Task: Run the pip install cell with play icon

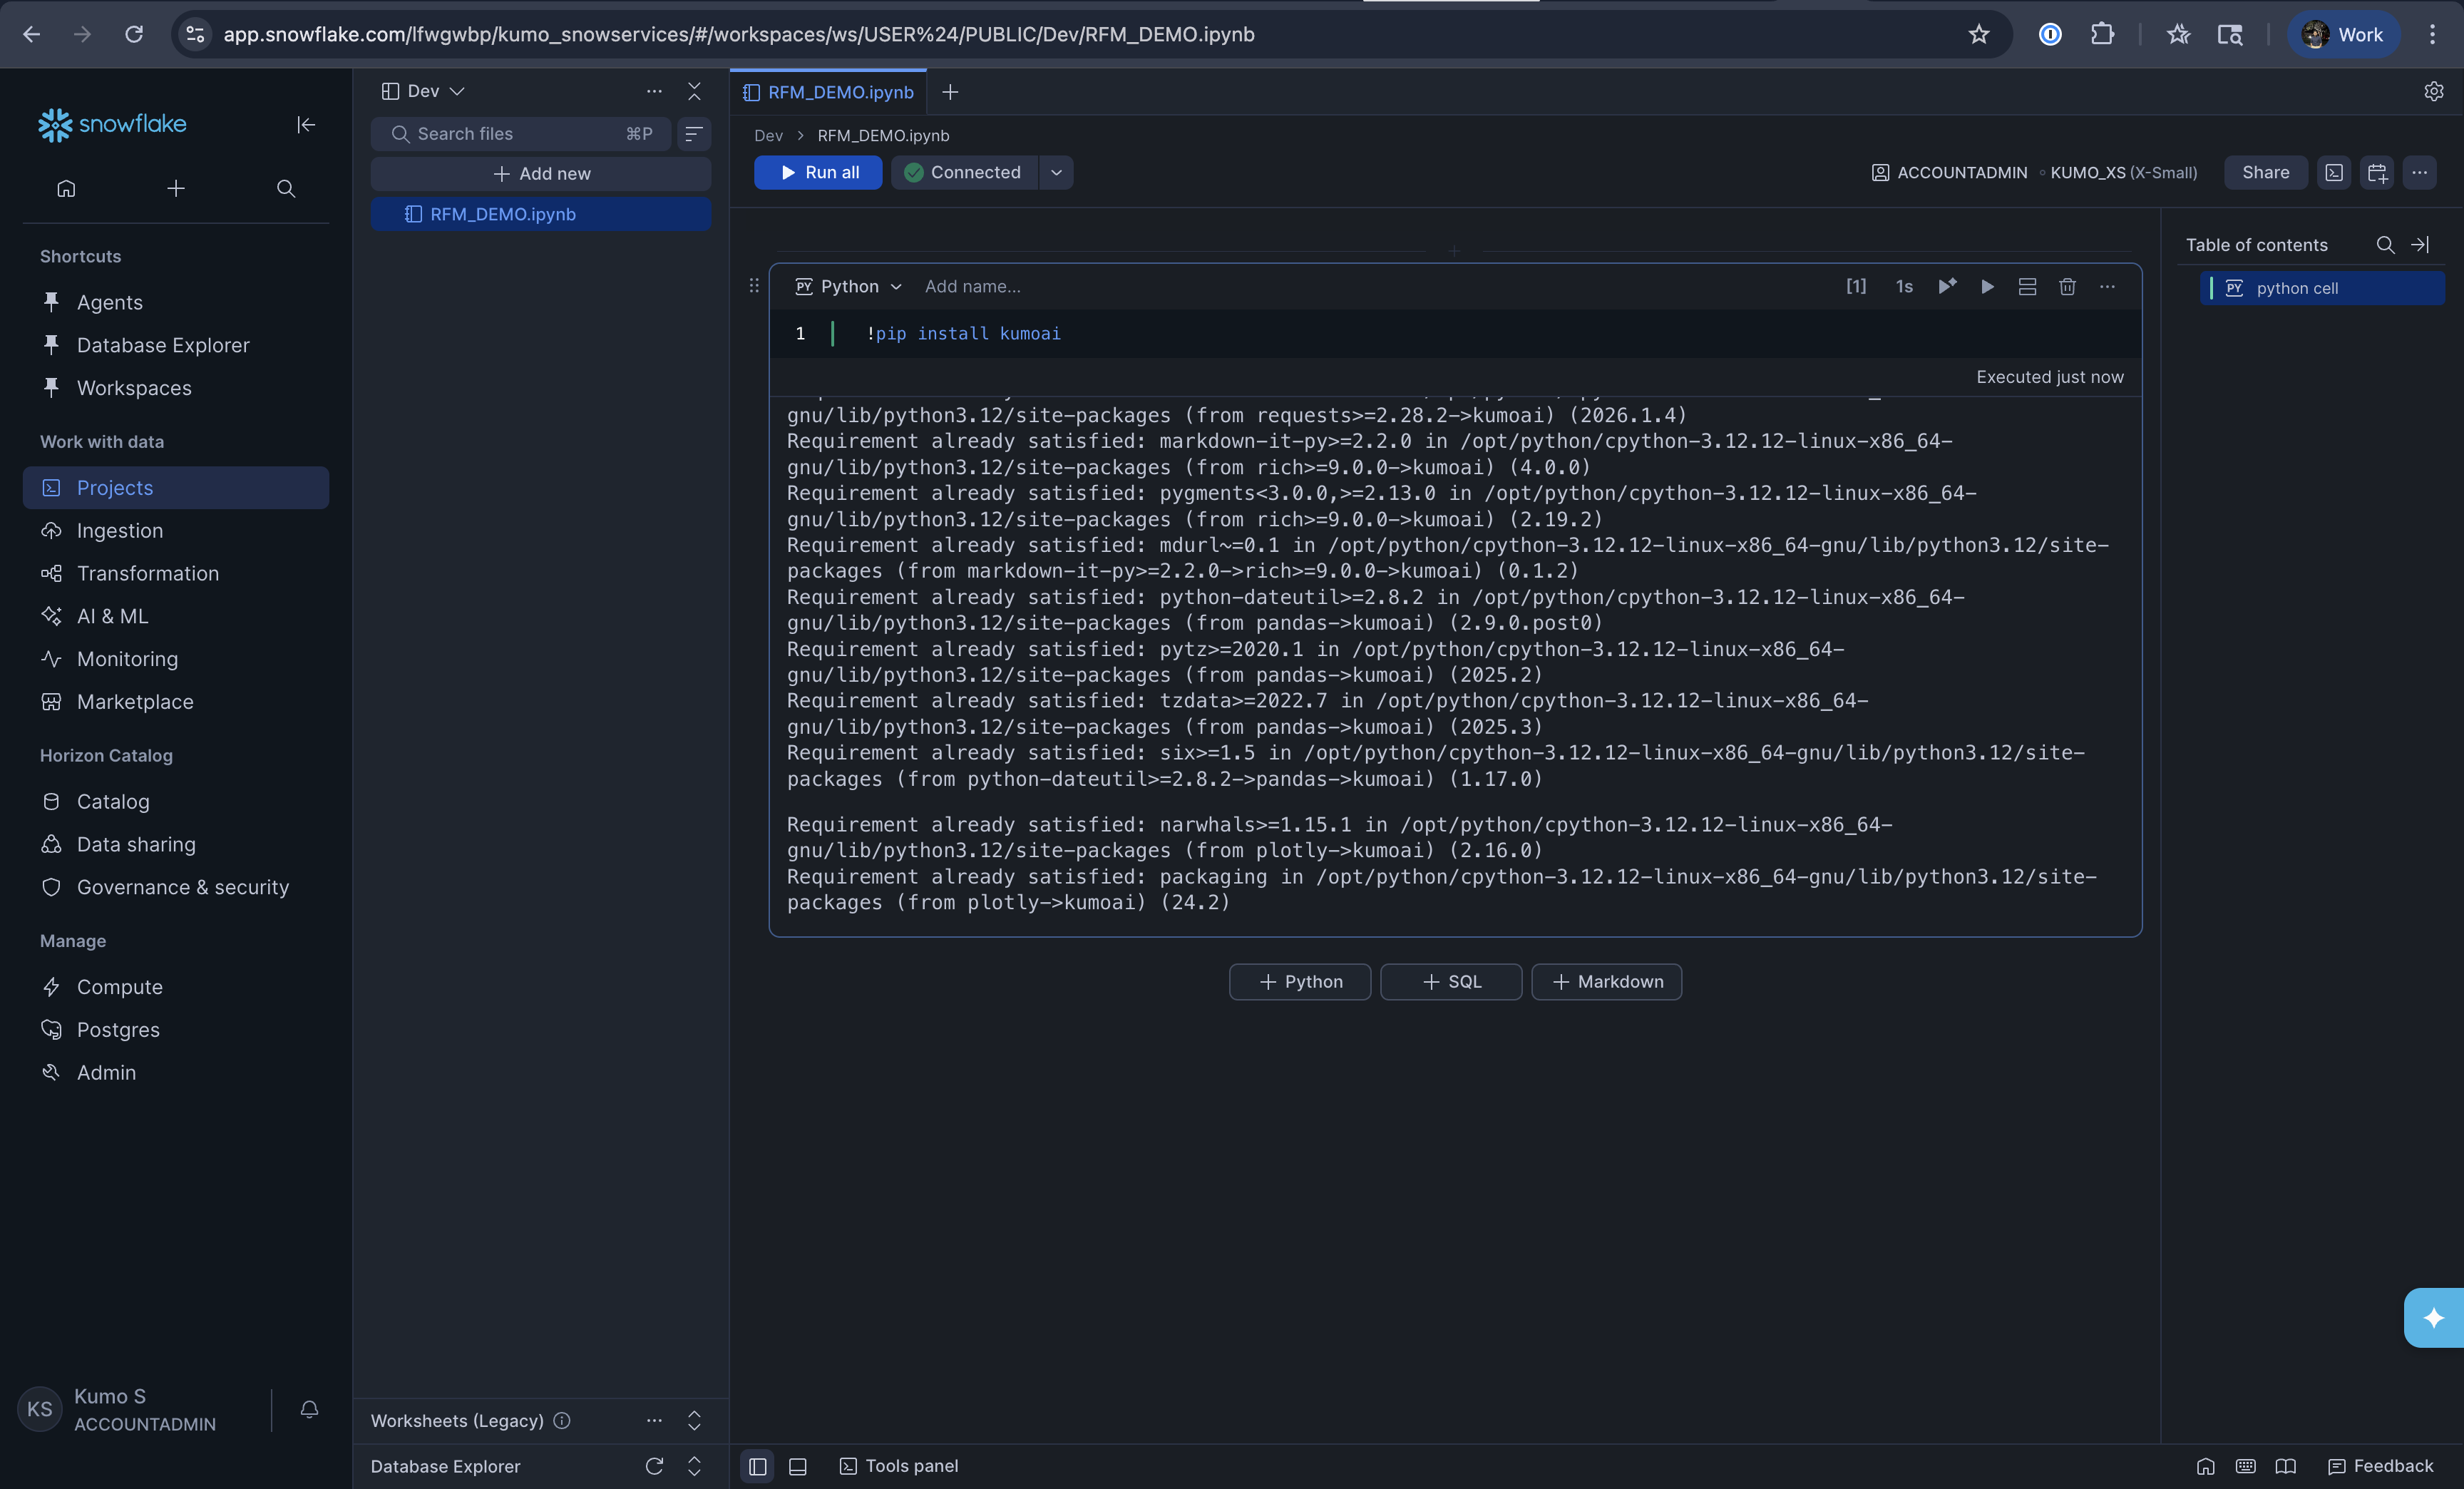Action: coord(1987,287)
